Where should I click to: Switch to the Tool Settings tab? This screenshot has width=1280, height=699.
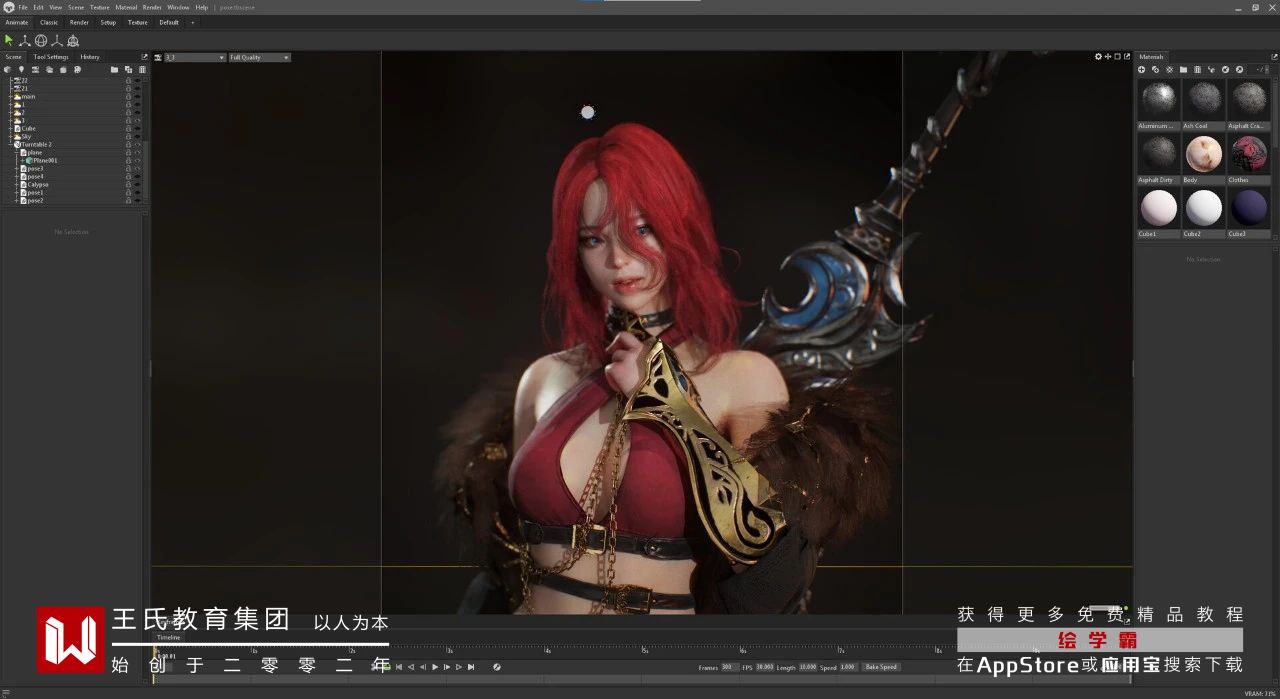click(51, 57)
